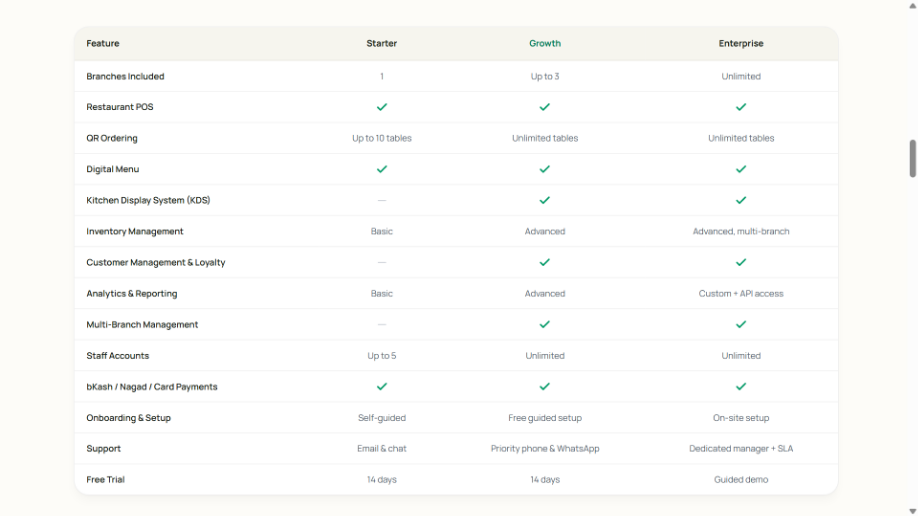Viewport: 918px width, 516px height.
Task: Click the 'Up to 10 tables' cell
Action: point(382,138)
